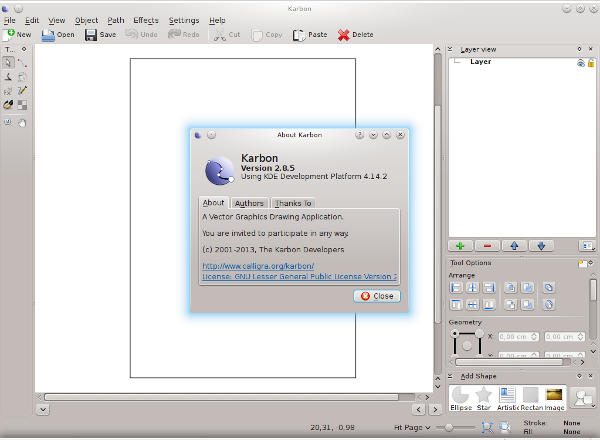600x440 pixels.
Task: Add an Ellipse shape
Action: [461, 399]
